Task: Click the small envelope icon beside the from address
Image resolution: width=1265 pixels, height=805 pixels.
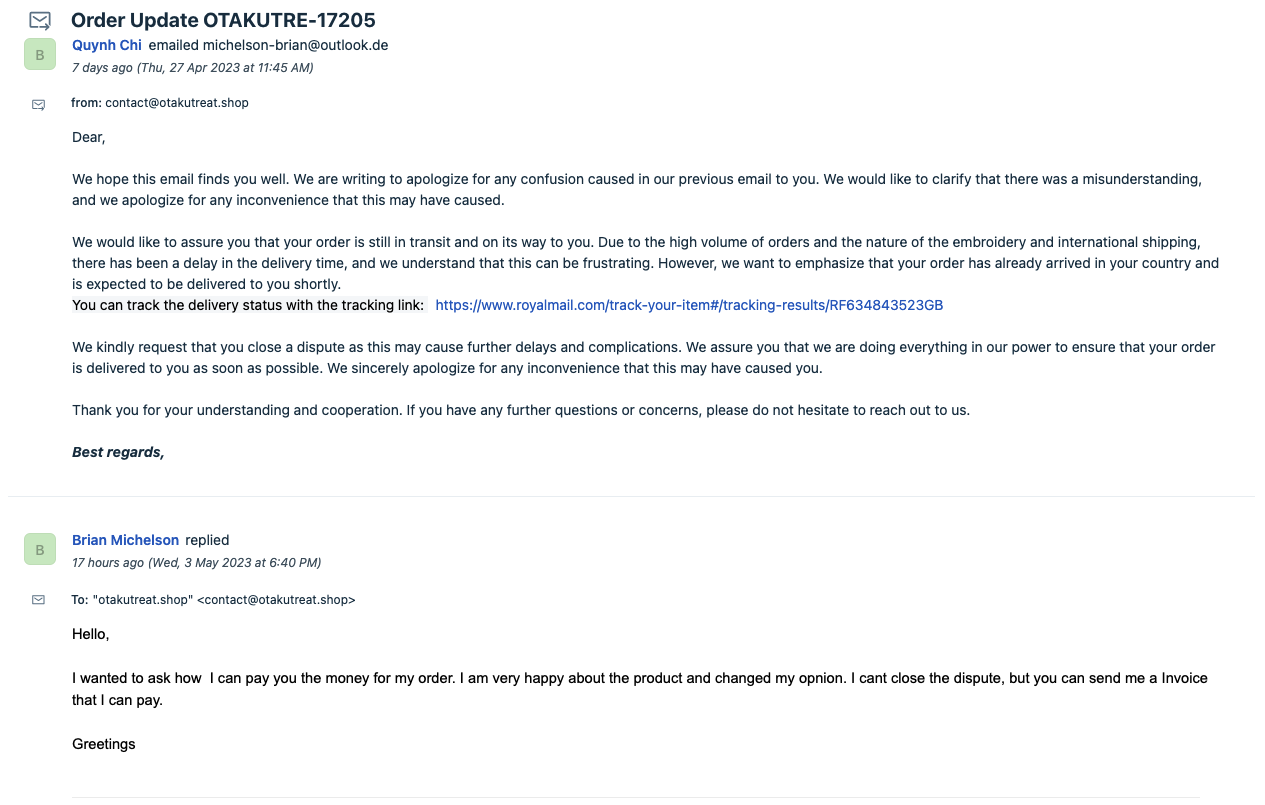Action: tap(38, 104)
